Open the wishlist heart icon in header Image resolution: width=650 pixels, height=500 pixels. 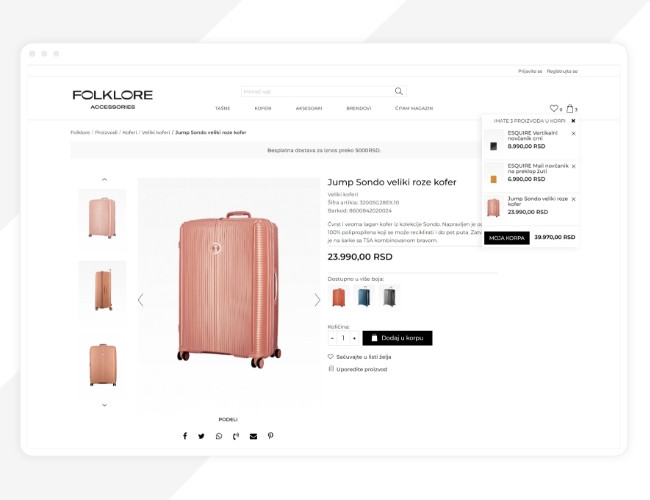click(553, 108)
